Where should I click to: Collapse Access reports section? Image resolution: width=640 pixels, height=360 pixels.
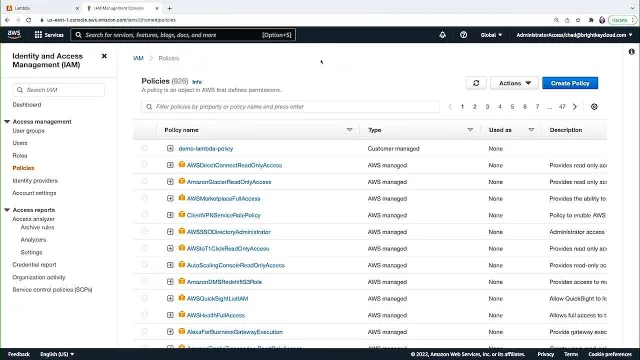[x=7, y=210]
